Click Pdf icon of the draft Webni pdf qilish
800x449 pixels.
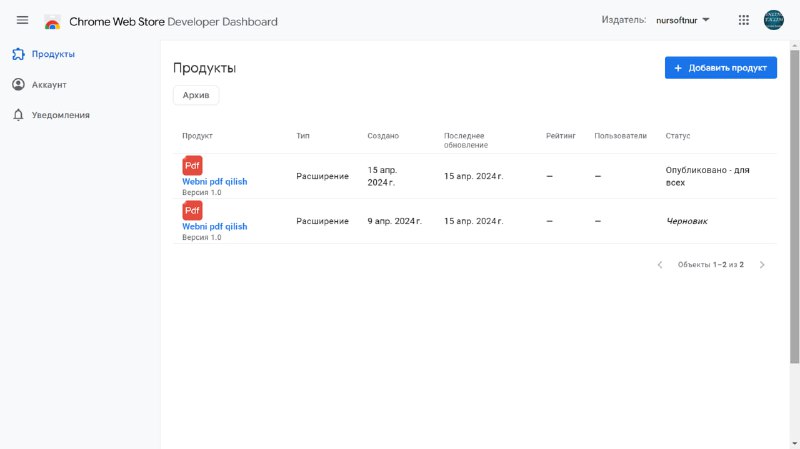[x=192, y=210]
